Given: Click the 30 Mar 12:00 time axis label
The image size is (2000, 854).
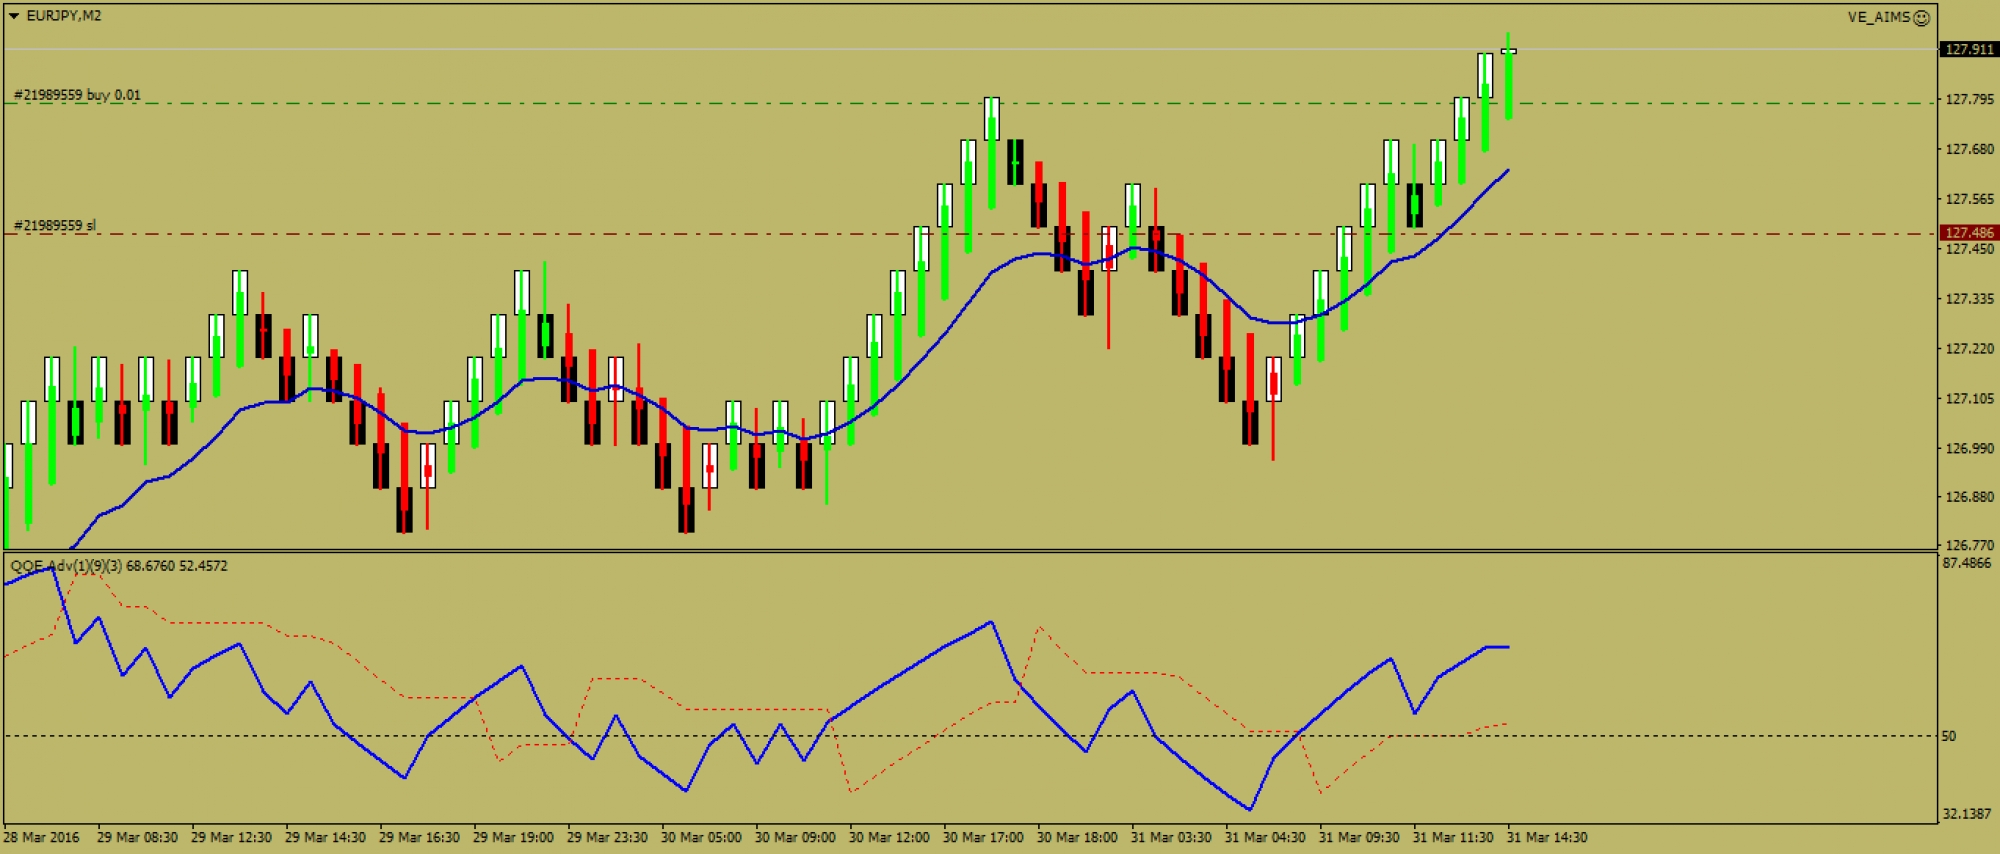Looking at the screenshot, I should 889,837.
